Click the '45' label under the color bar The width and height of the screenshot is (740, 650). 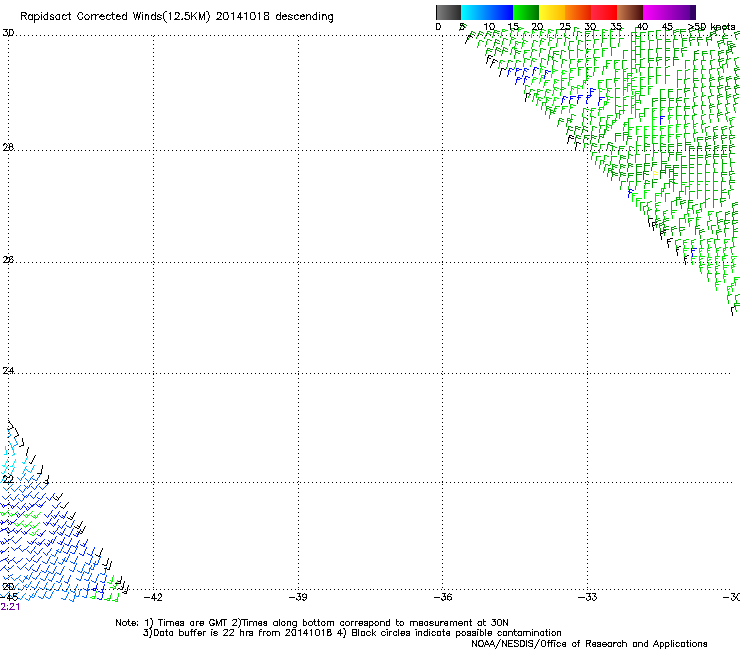point(667,27)
